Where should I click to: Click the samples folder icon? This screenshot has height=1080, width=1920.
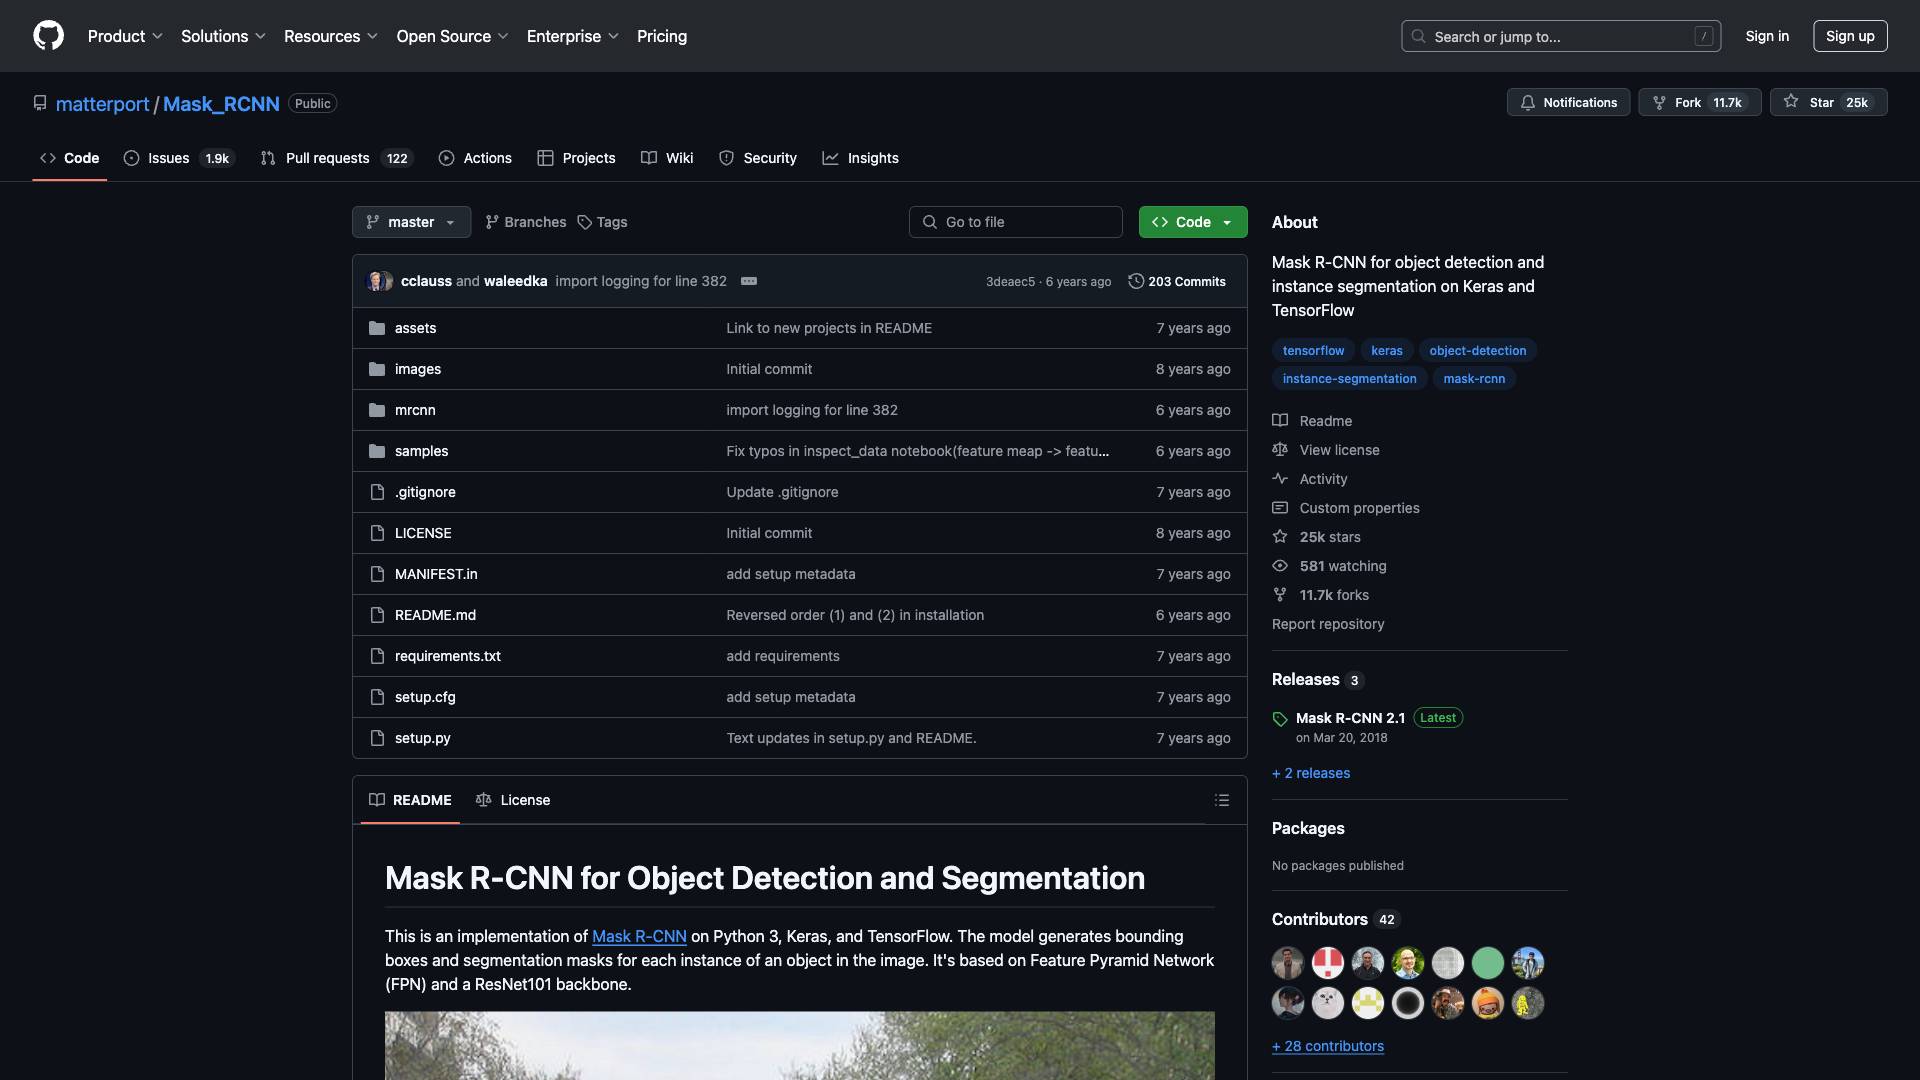click(x=377, y=451)
